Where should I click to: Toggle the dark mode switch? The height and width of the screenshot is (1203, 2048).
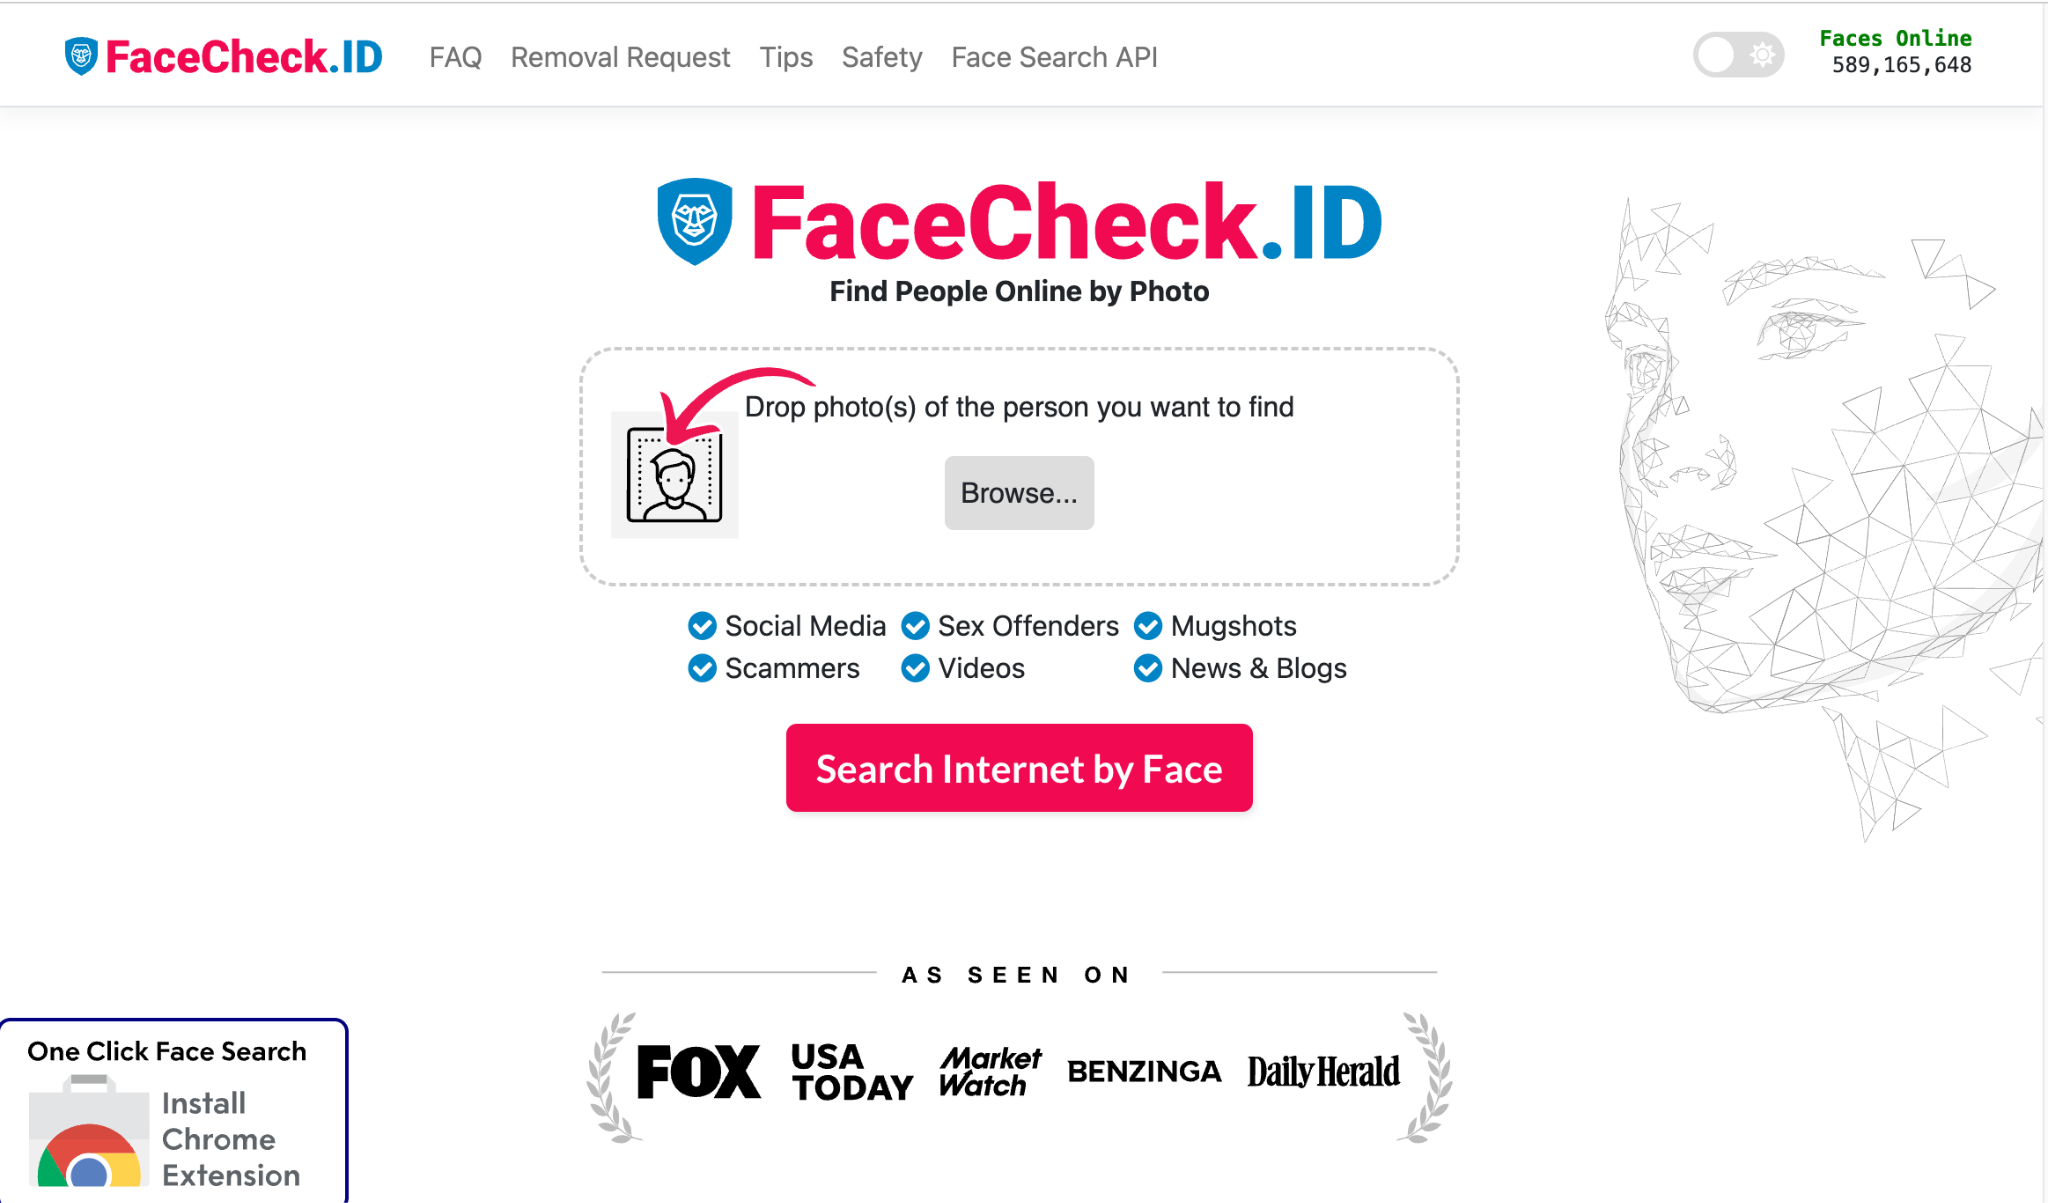1738,54
